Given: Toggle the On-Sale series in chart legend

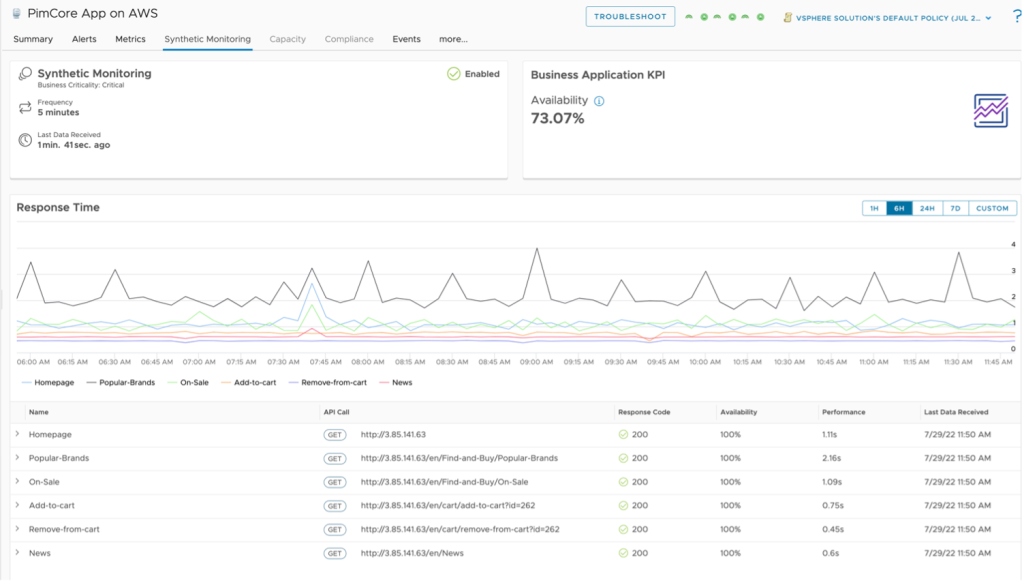Looking at the screenshot, I should point(188,383).
